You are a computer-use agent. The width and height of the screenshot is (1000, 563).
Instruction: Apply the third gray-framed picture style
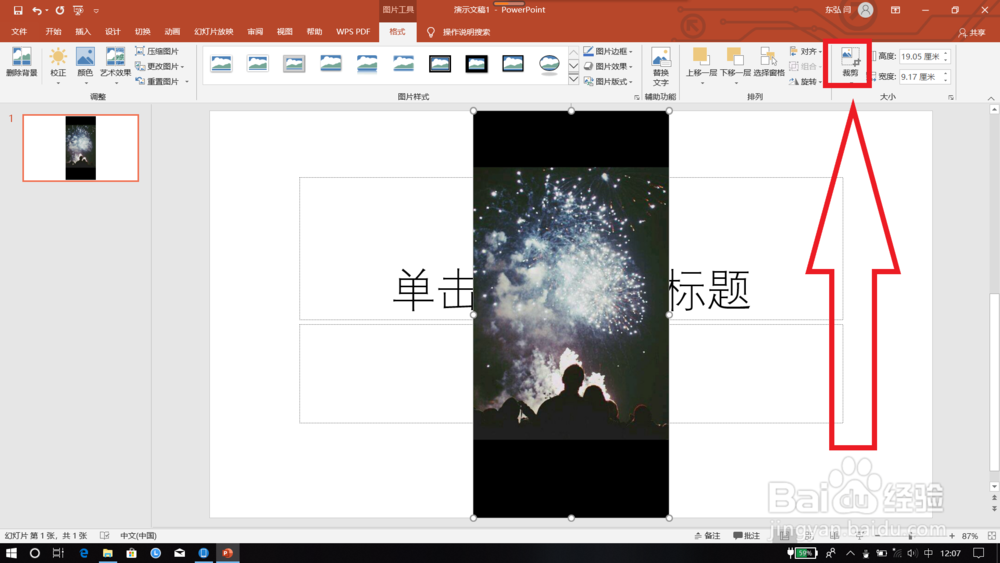click(x=294, y=64)
